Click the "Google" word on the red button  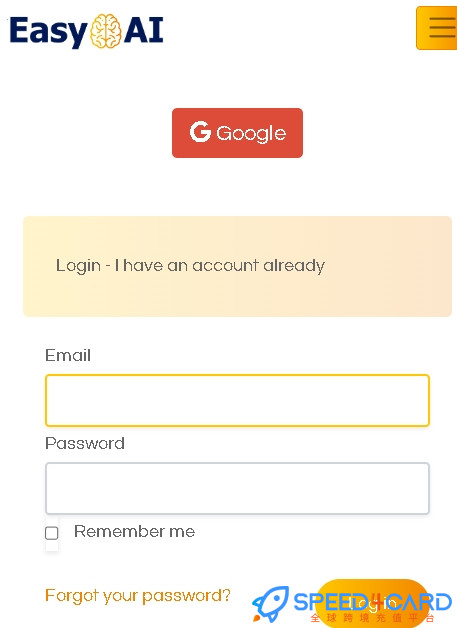(x=251, y=133)
